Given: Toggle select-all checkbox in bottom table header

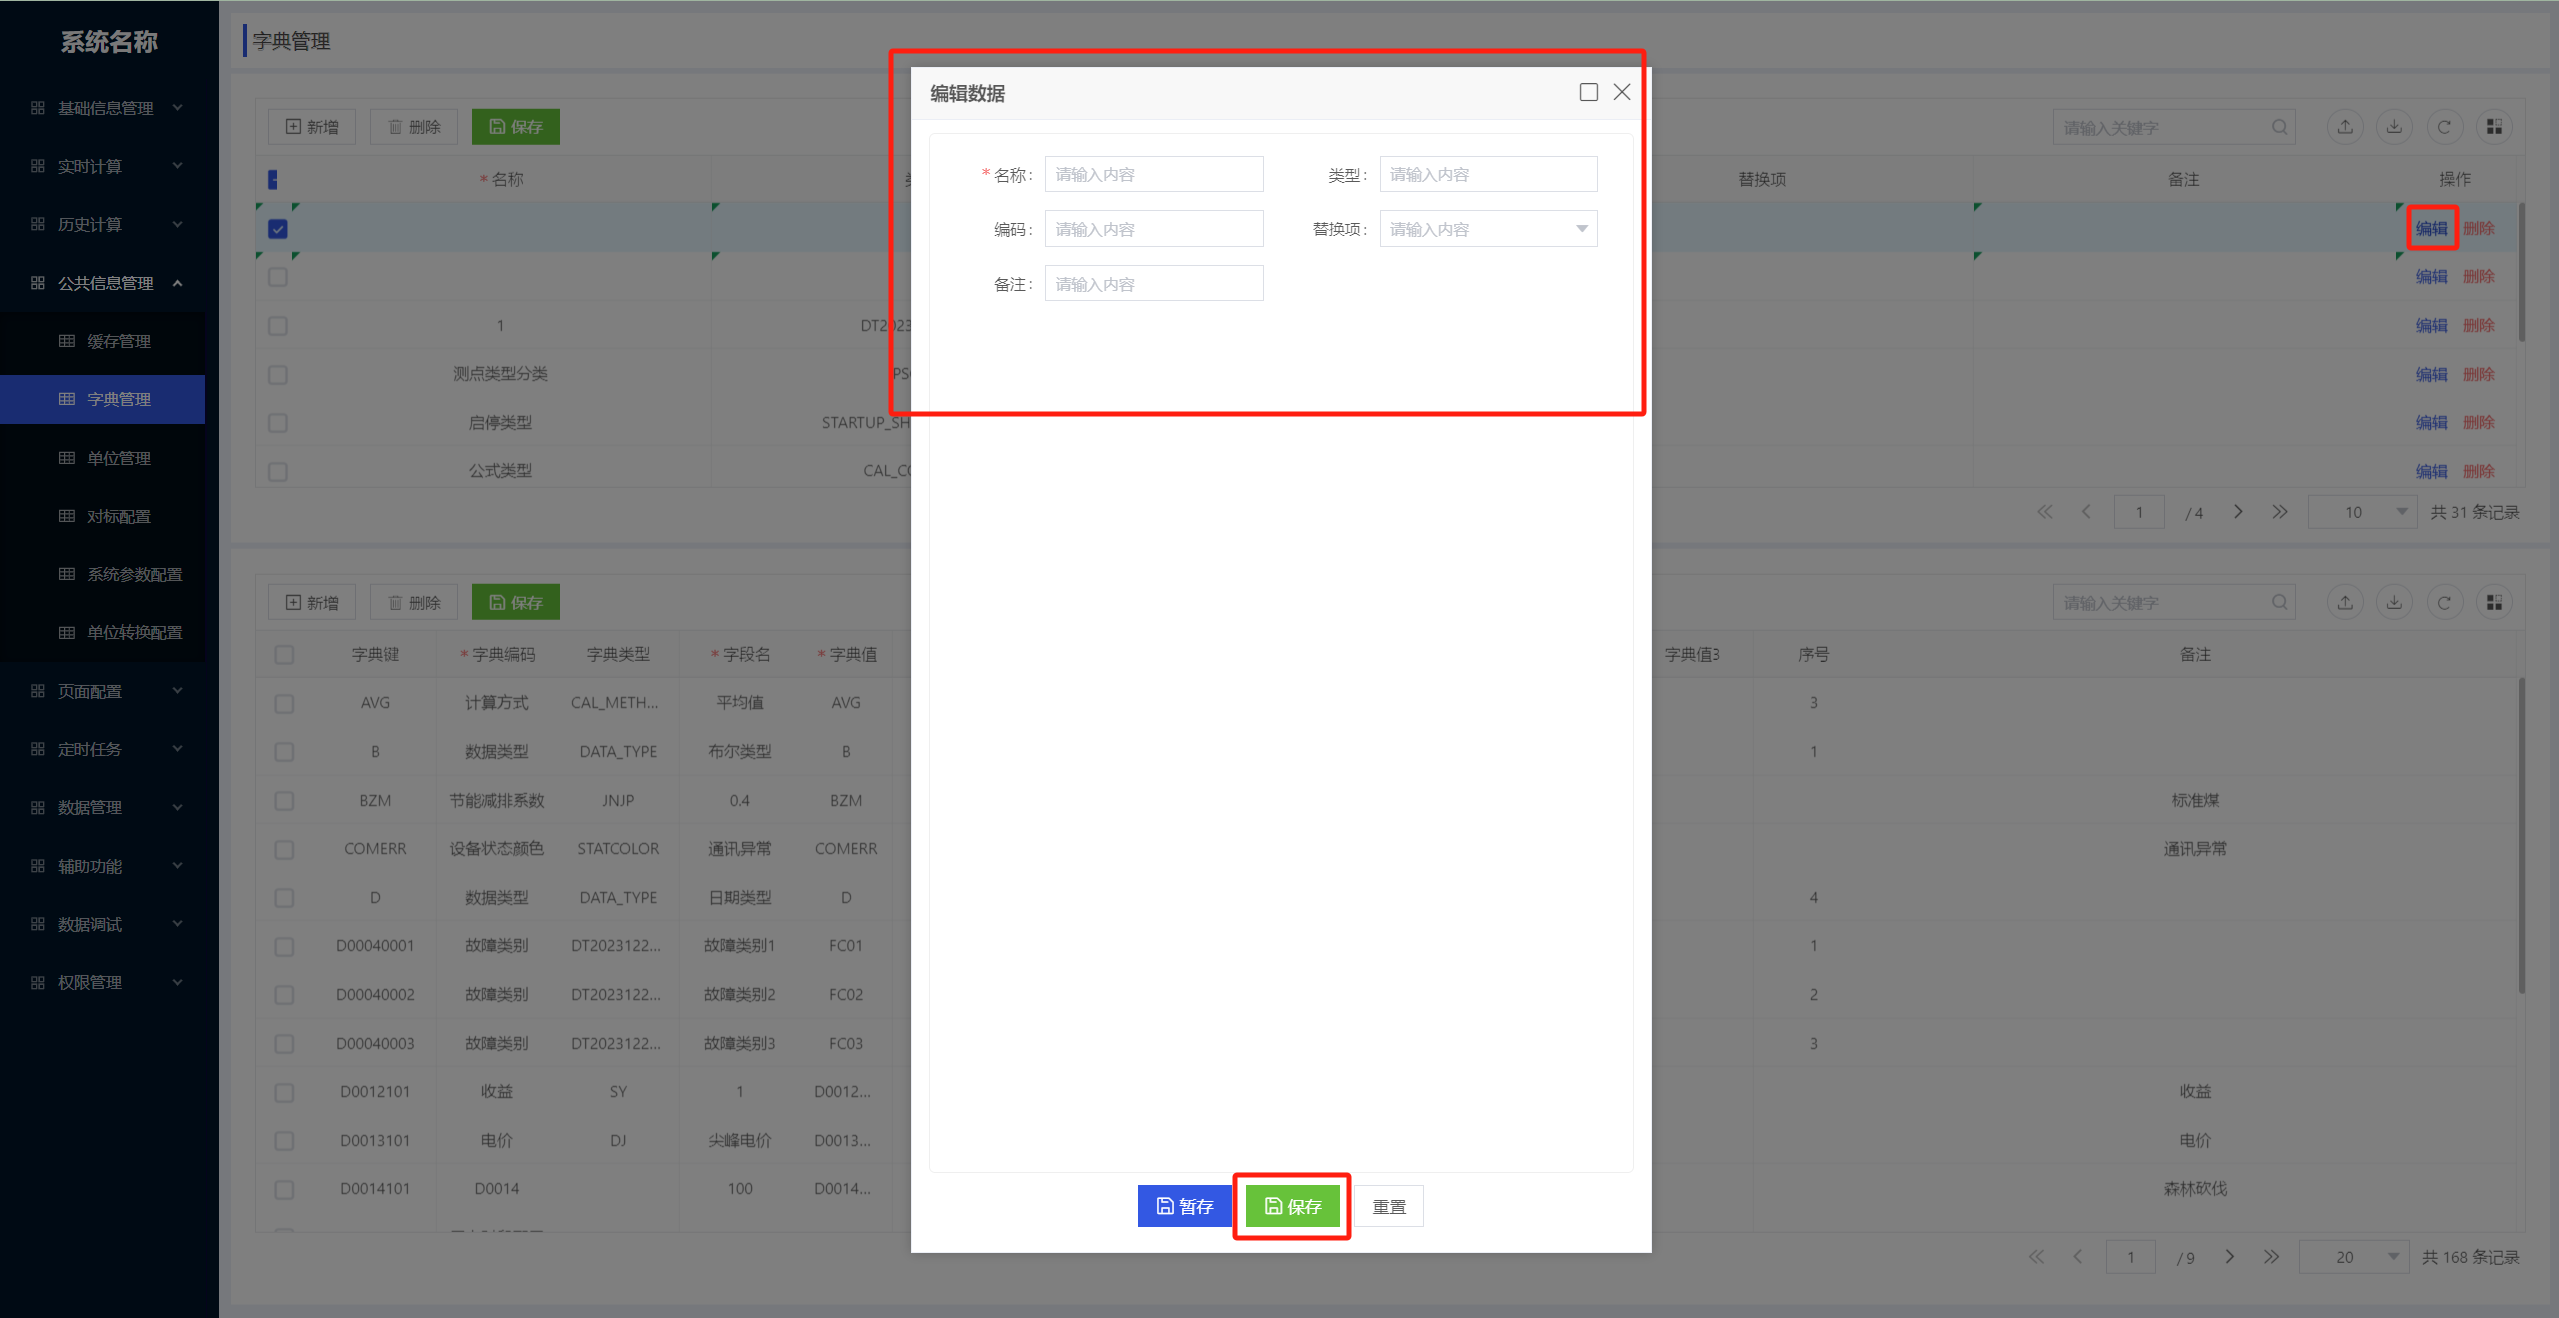Looking at the screenshot, I should pos(284,655).
